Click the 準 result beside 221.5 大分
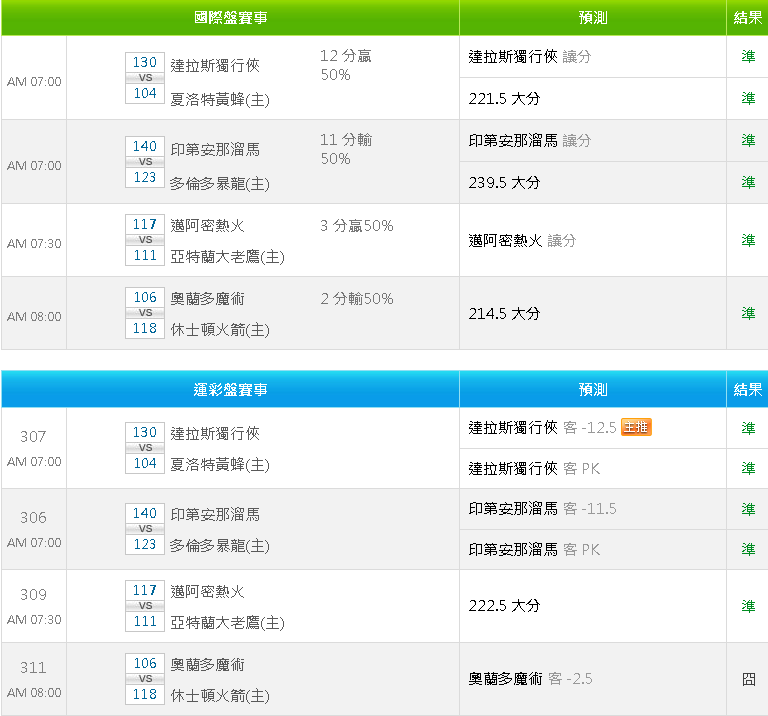Image resolution: width=768 pixels, height=716 pixels. click(x=748, y=98)
